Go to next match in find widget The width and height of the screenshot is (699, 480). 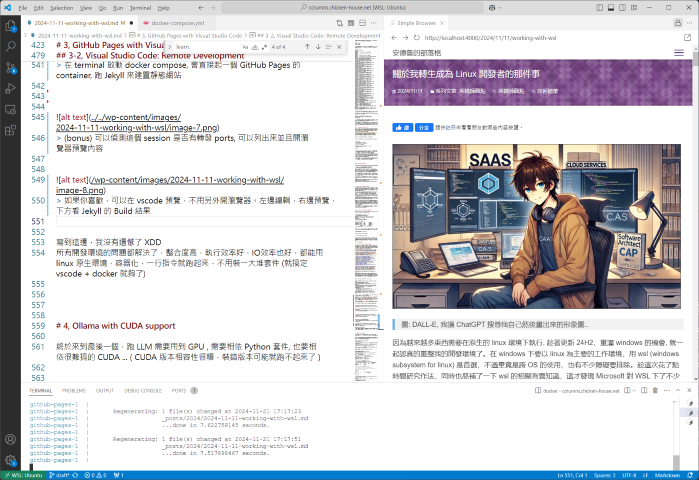click(x=318, y=47)
